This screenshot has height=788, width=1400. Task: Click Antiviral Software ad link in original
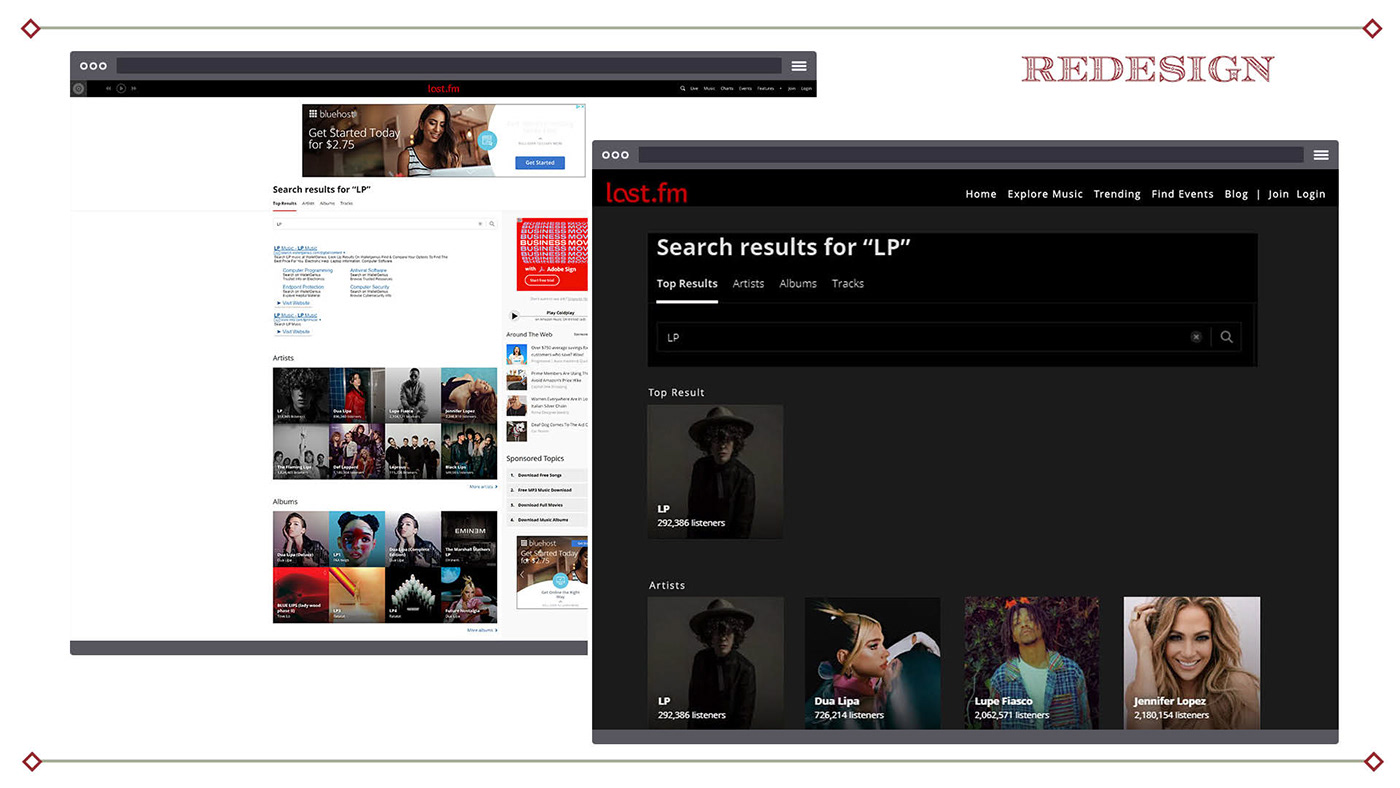pyautogui.click(x=368, y=270)
